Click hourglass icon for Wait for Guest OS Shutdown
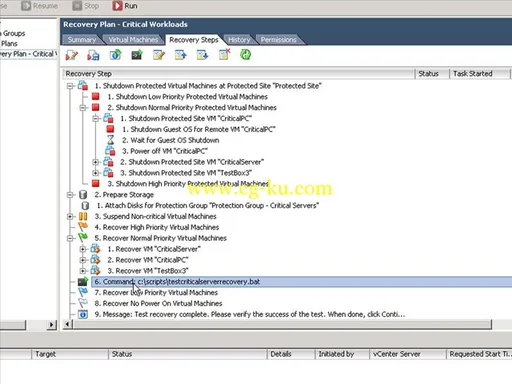The height and width of the screenshot is (384, 512). pos(110,140)
